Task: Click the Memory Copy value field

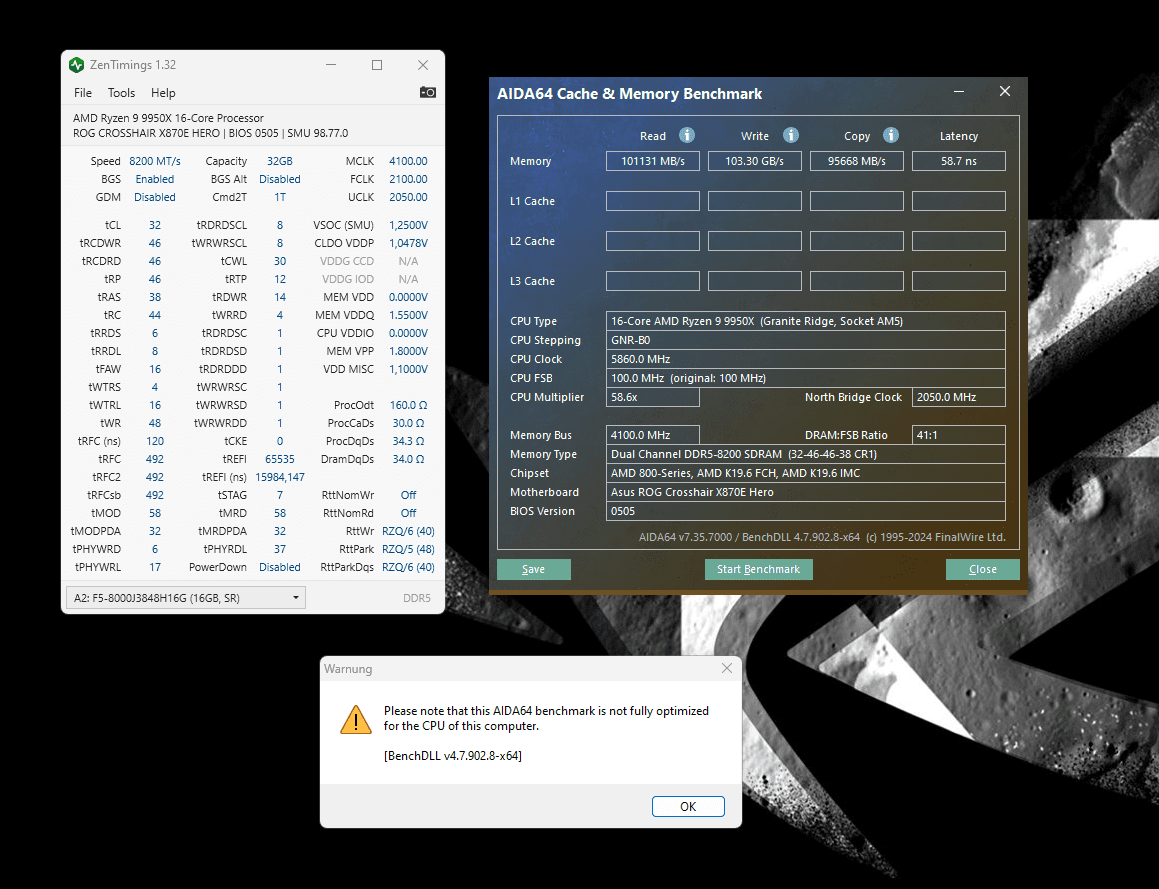Action: [857, 161]
